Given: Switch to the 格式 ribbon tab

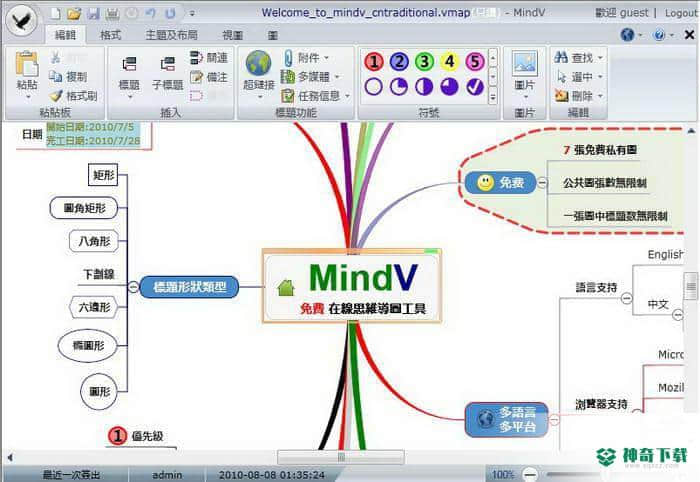Looking at the screenshot, I should pyautogui.click(x=110, y=35).
